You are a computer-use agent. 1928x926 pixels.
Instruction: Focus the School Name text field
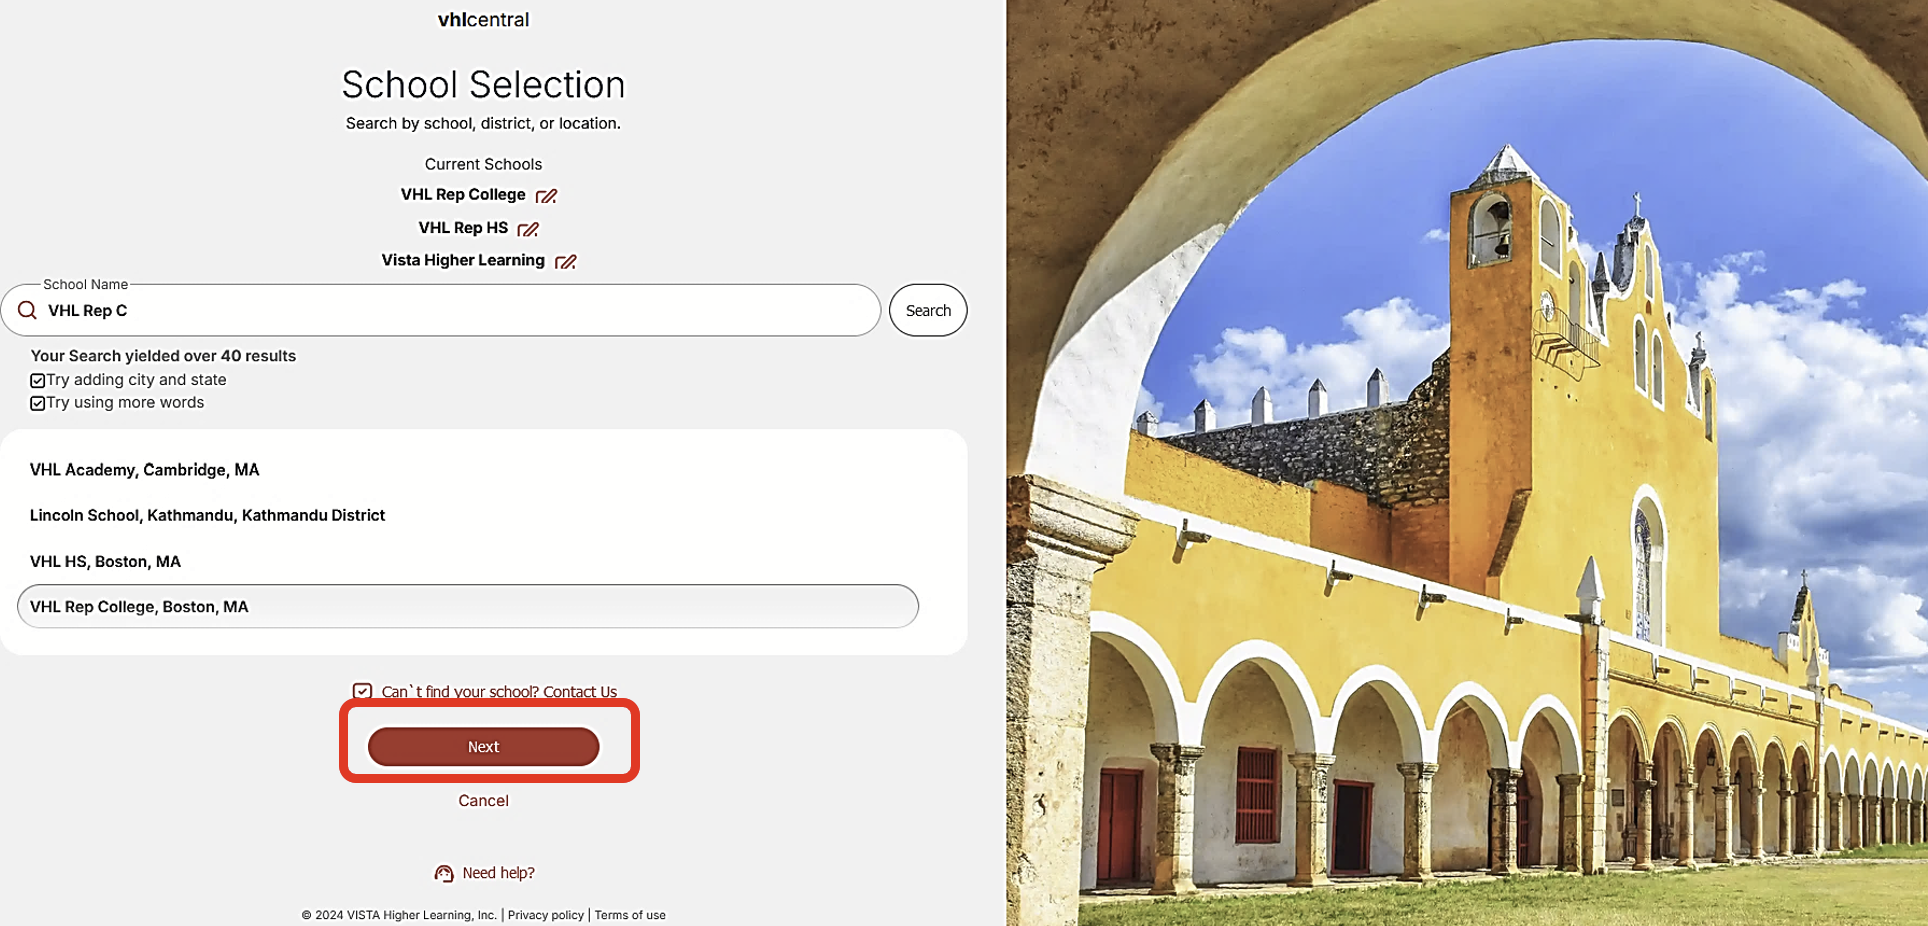tap(440, 310)
